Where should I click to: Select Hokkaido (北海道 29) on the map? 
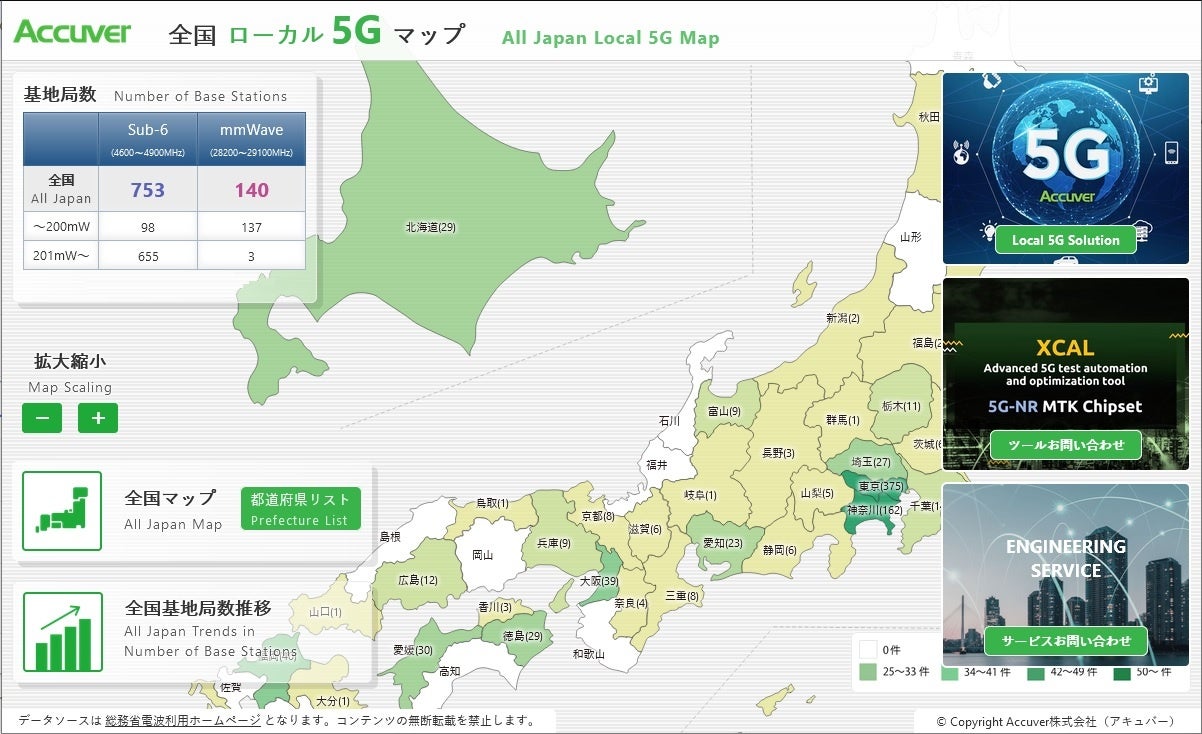click(x=430, y=227)
